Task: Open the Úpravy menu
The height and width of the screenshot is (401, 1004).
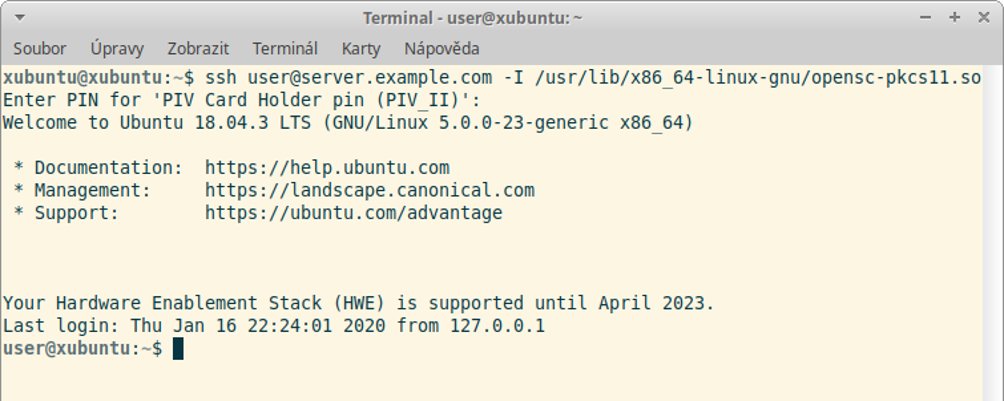Action: pos(117,49)
